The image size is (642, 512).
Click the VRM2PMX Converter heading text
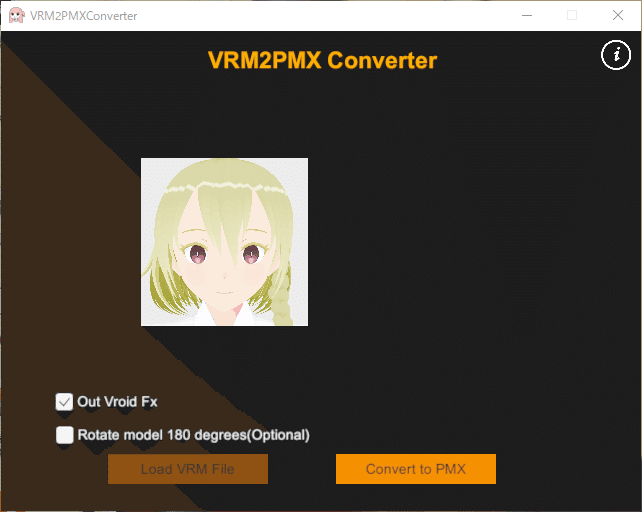point(322,60)
